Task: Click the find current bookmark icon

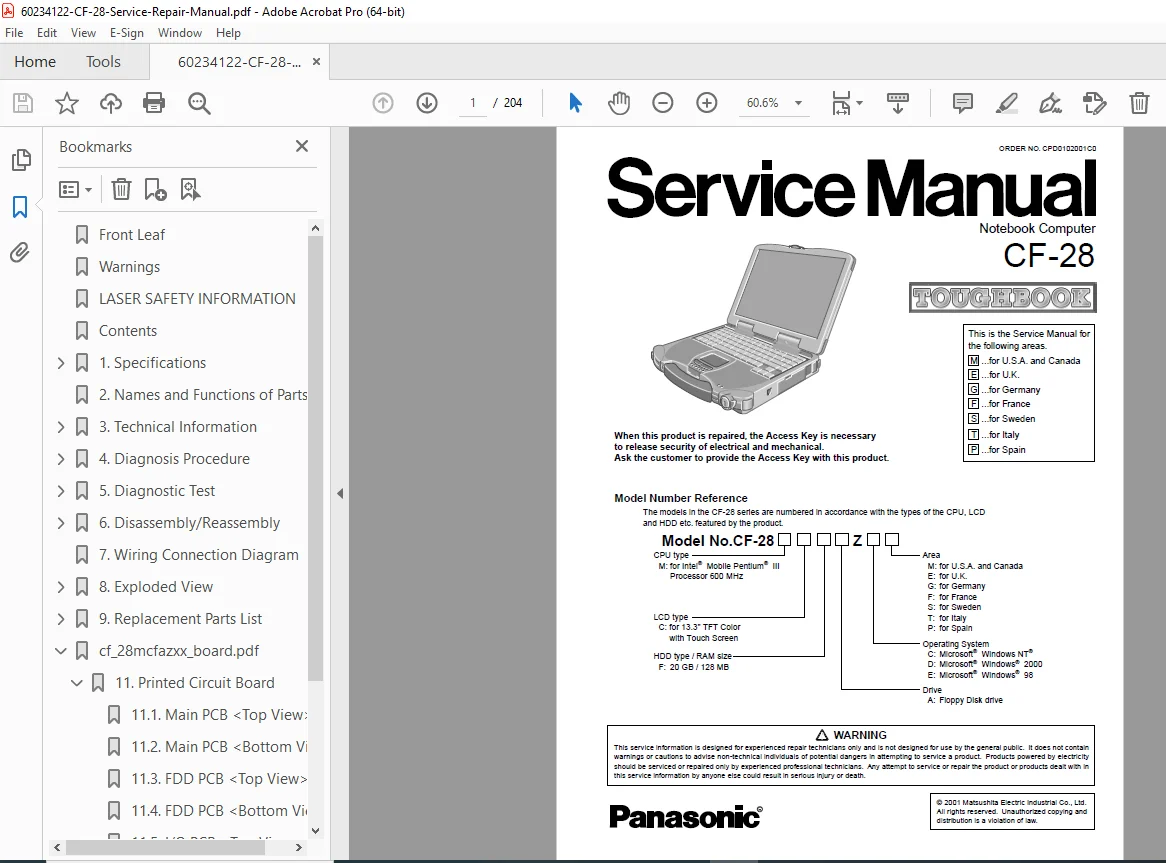Action: (190, 190)
